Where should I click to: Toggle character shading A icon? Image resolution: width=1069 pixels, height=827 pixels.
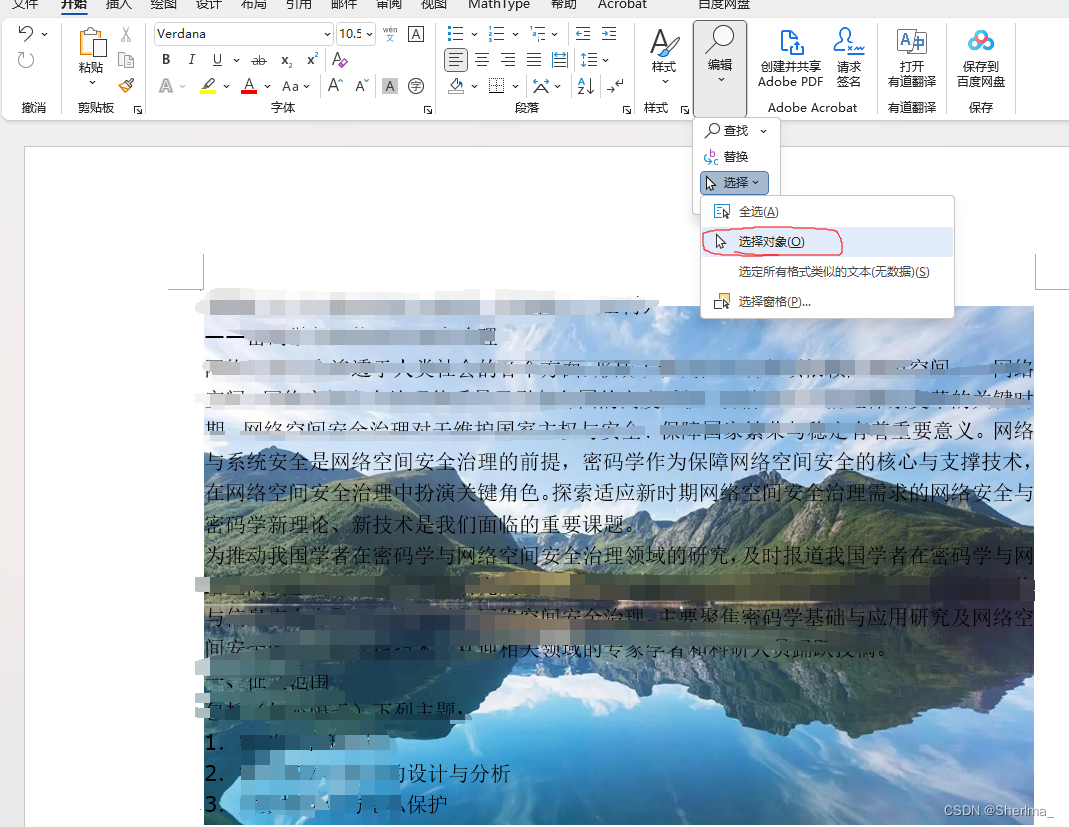point(389,86)
